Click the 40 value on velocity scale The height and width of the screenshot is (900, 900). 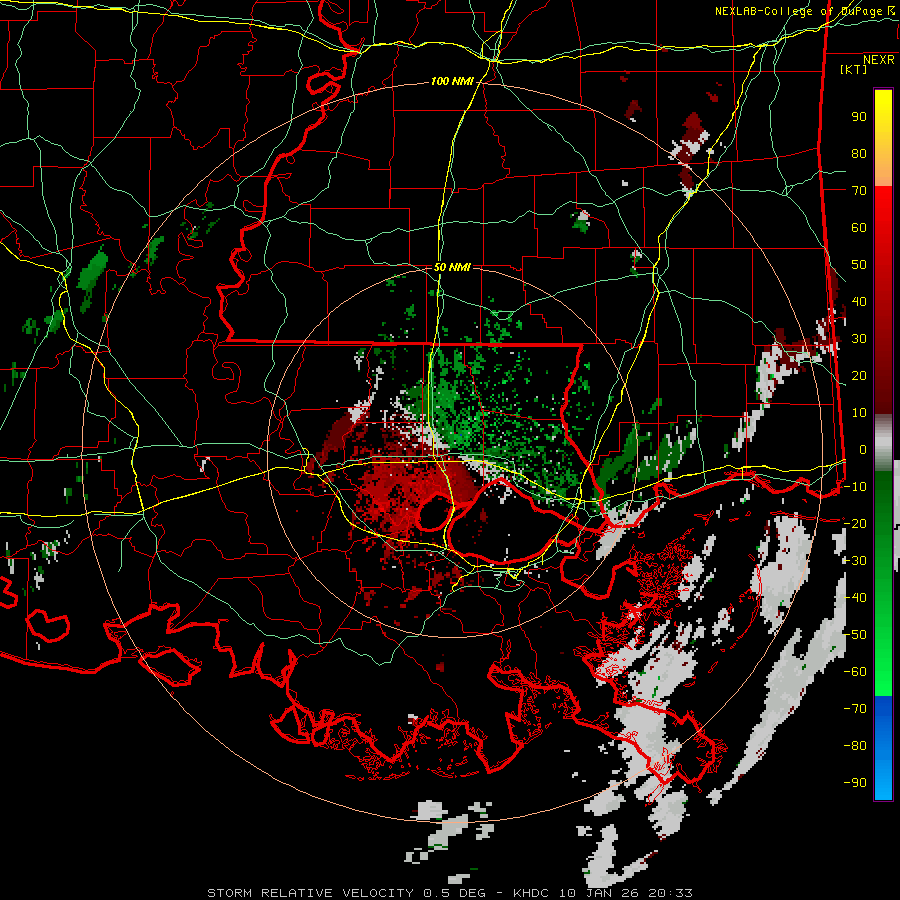tap(859, 302)
